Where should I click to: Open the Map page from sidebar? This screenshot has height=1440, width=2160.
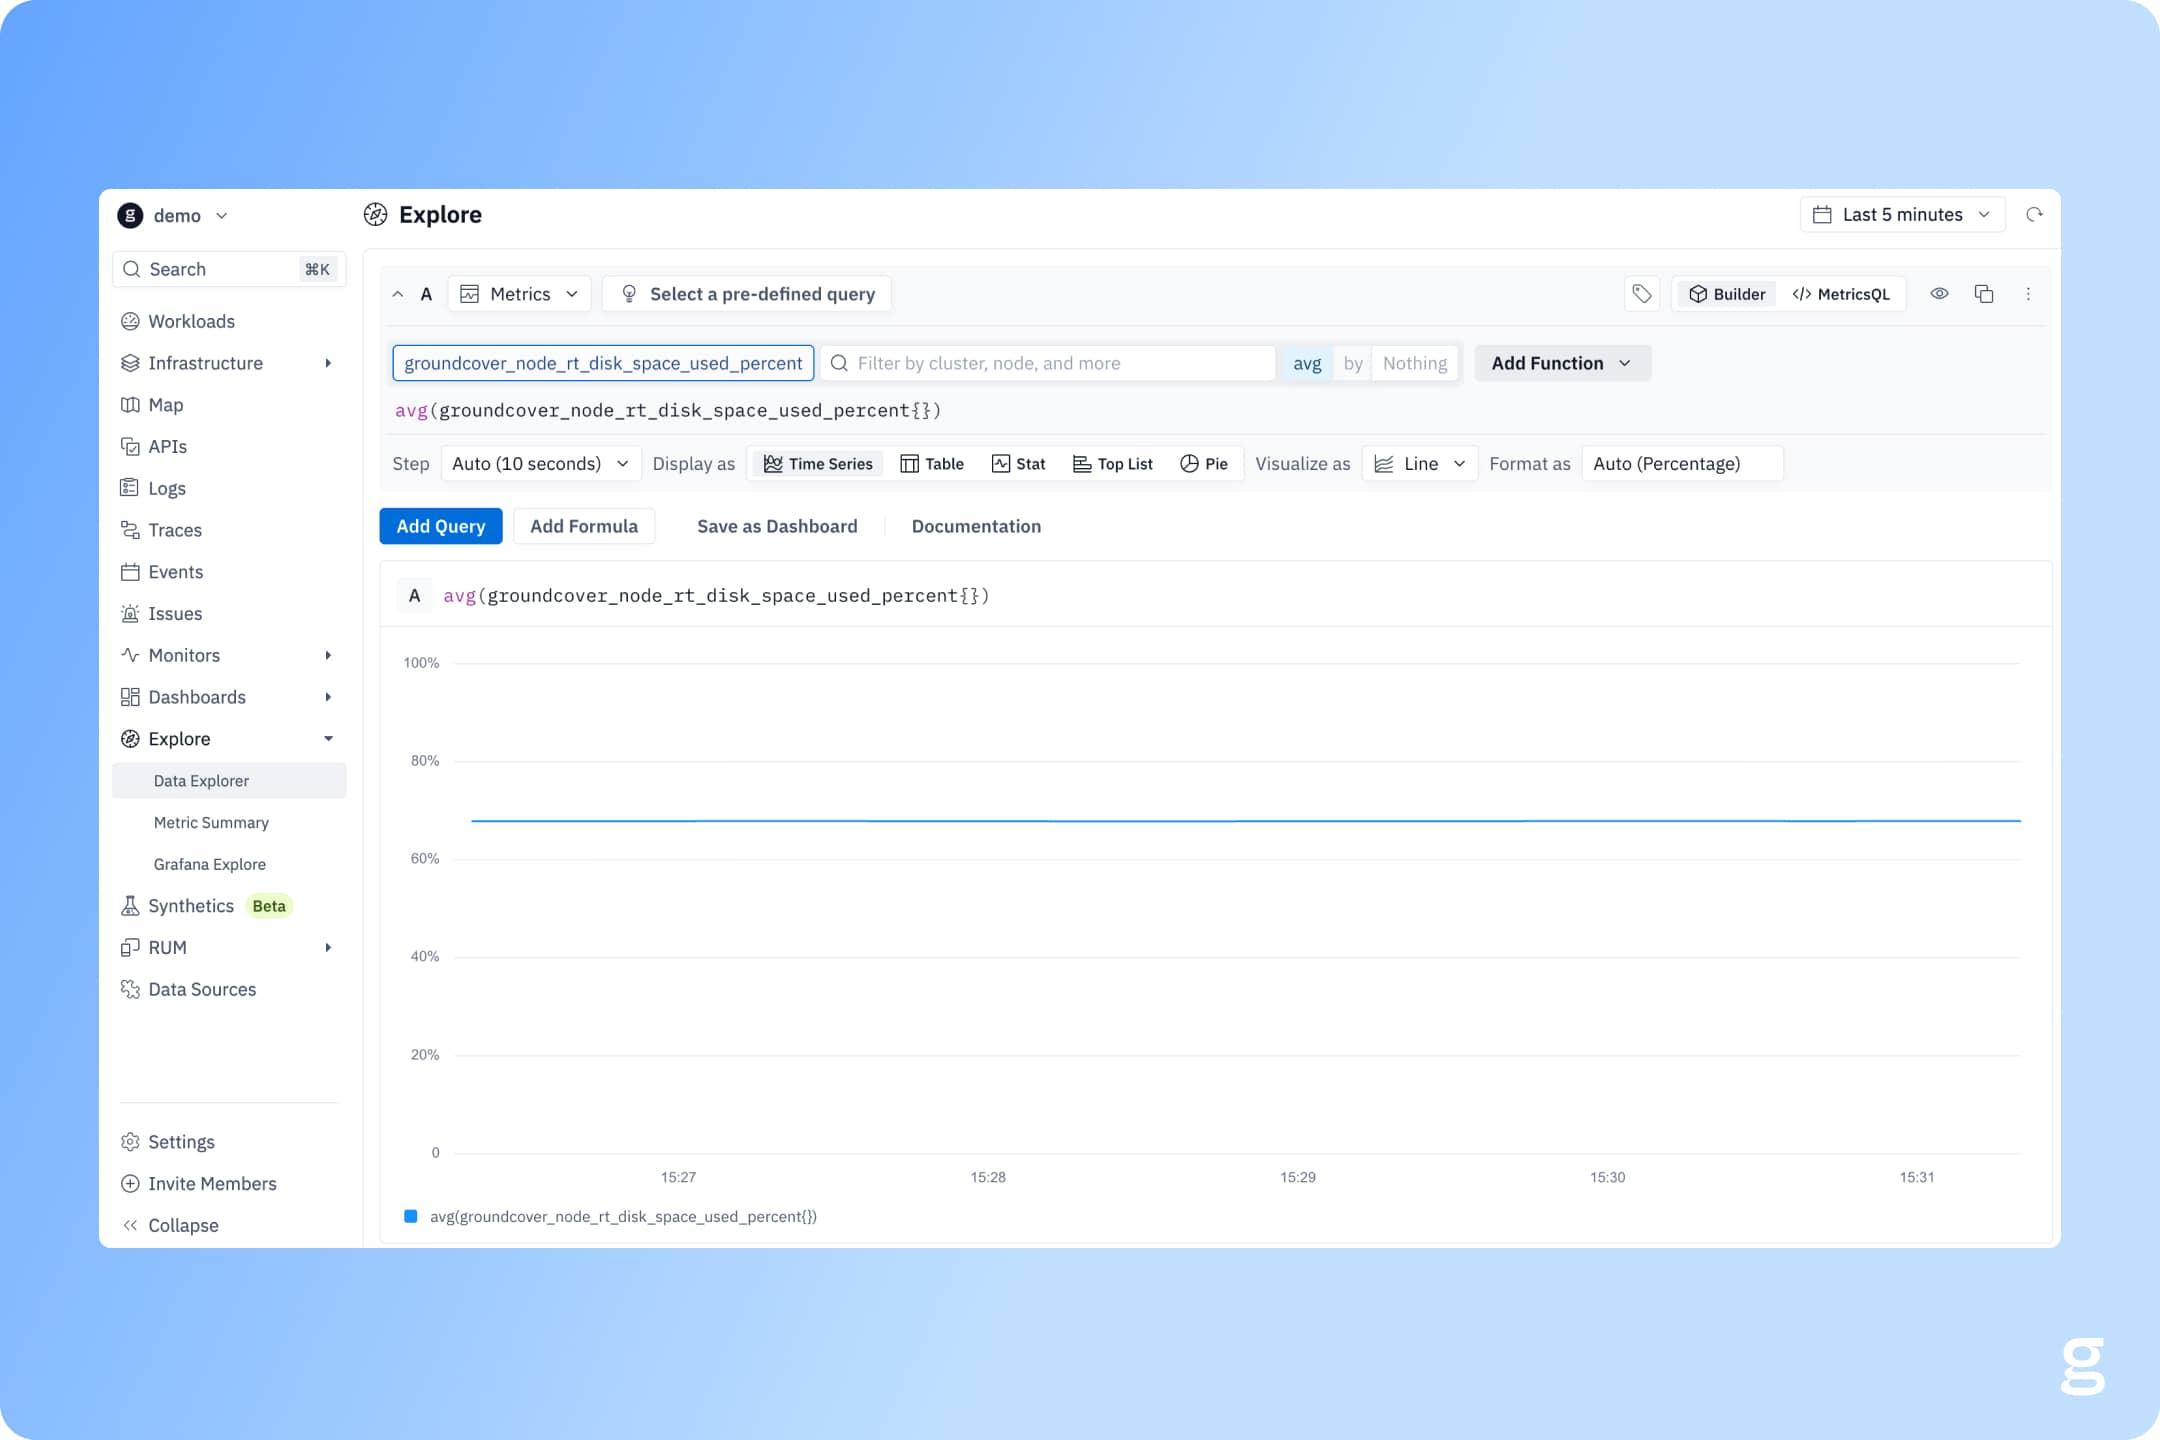point(165,405)
